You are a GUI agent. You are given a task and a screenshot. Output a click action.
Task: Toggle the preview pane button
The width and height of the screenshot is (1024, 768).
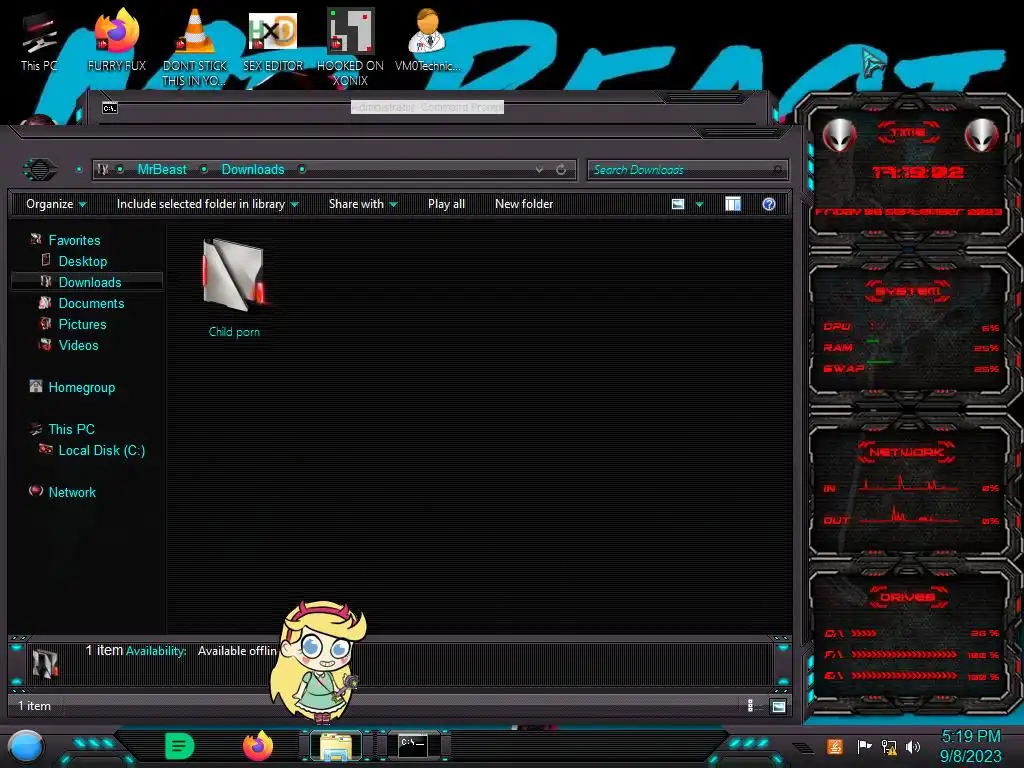[733, 204]
